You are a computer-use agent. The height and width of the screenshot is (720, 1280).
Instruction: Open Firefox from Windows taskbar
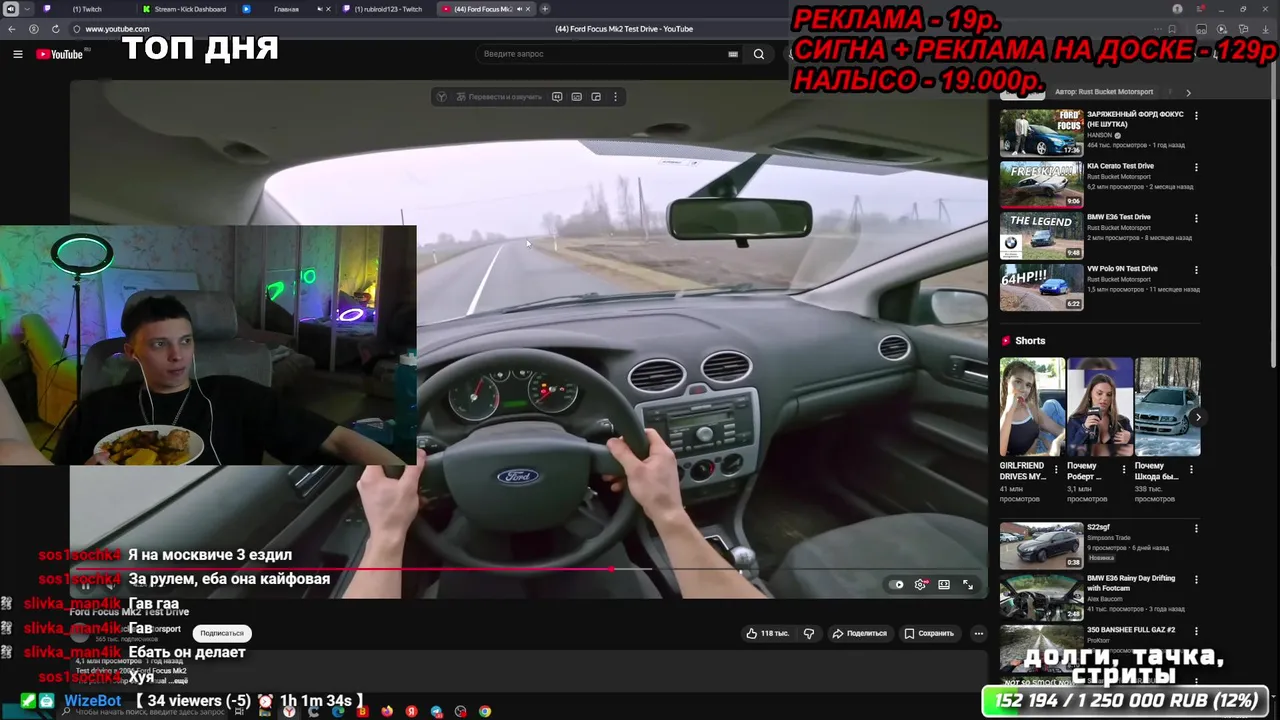coord(387,712)
